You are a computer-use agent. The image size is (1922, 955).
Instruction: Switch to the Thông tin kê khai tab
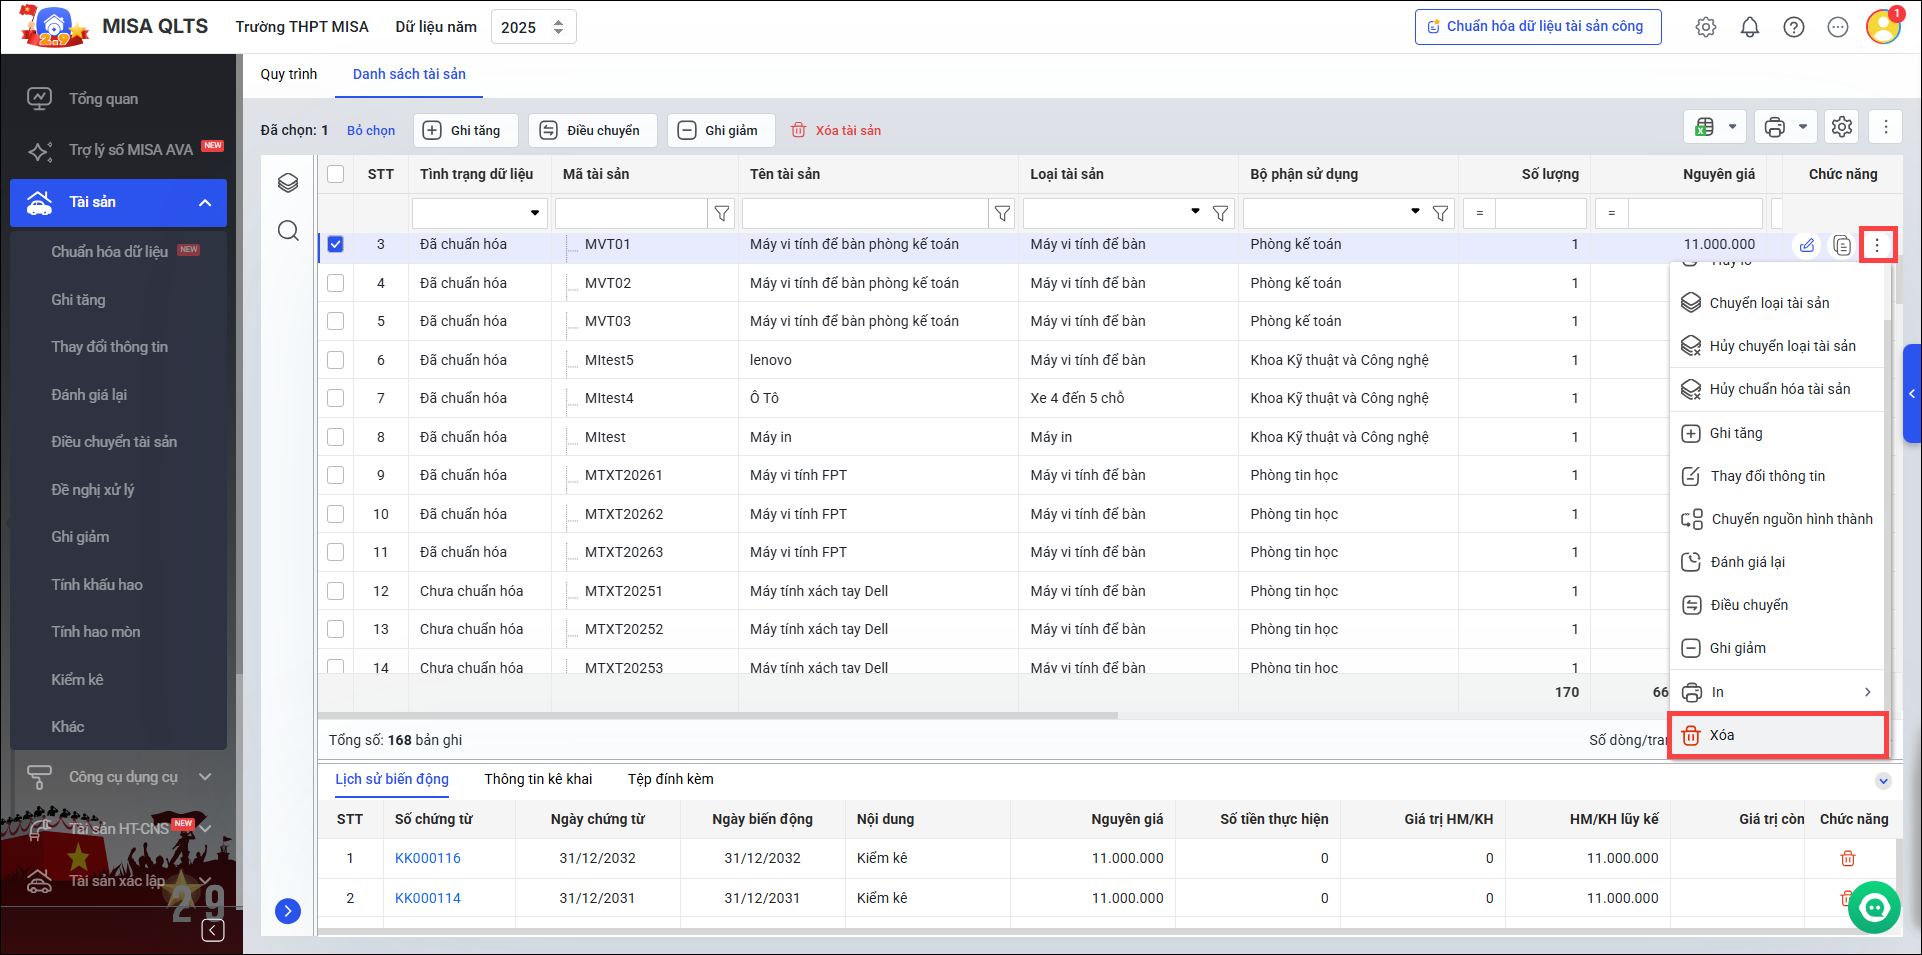tap(538, 779)
